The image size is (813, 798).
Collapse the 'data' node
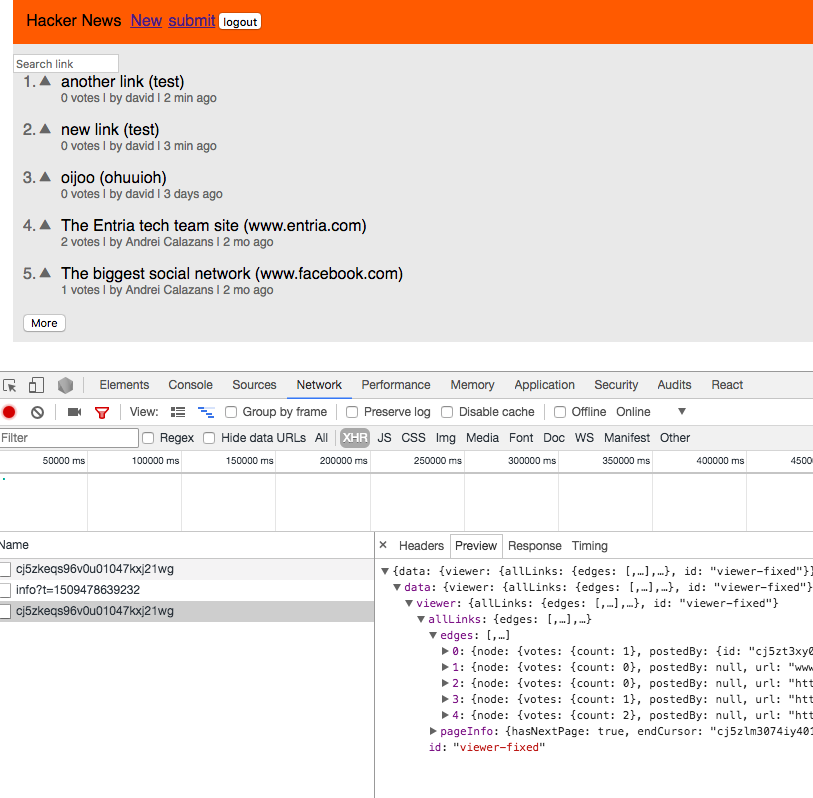point(397,587)
